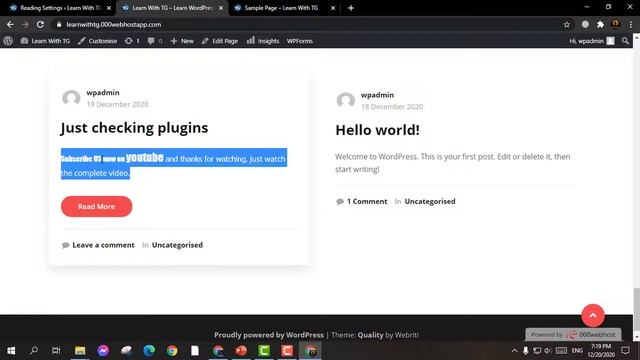The width and height of the screenshot is (640, 360).
Task: Click the 1 Comment link
Action: [x=367, y=201]
